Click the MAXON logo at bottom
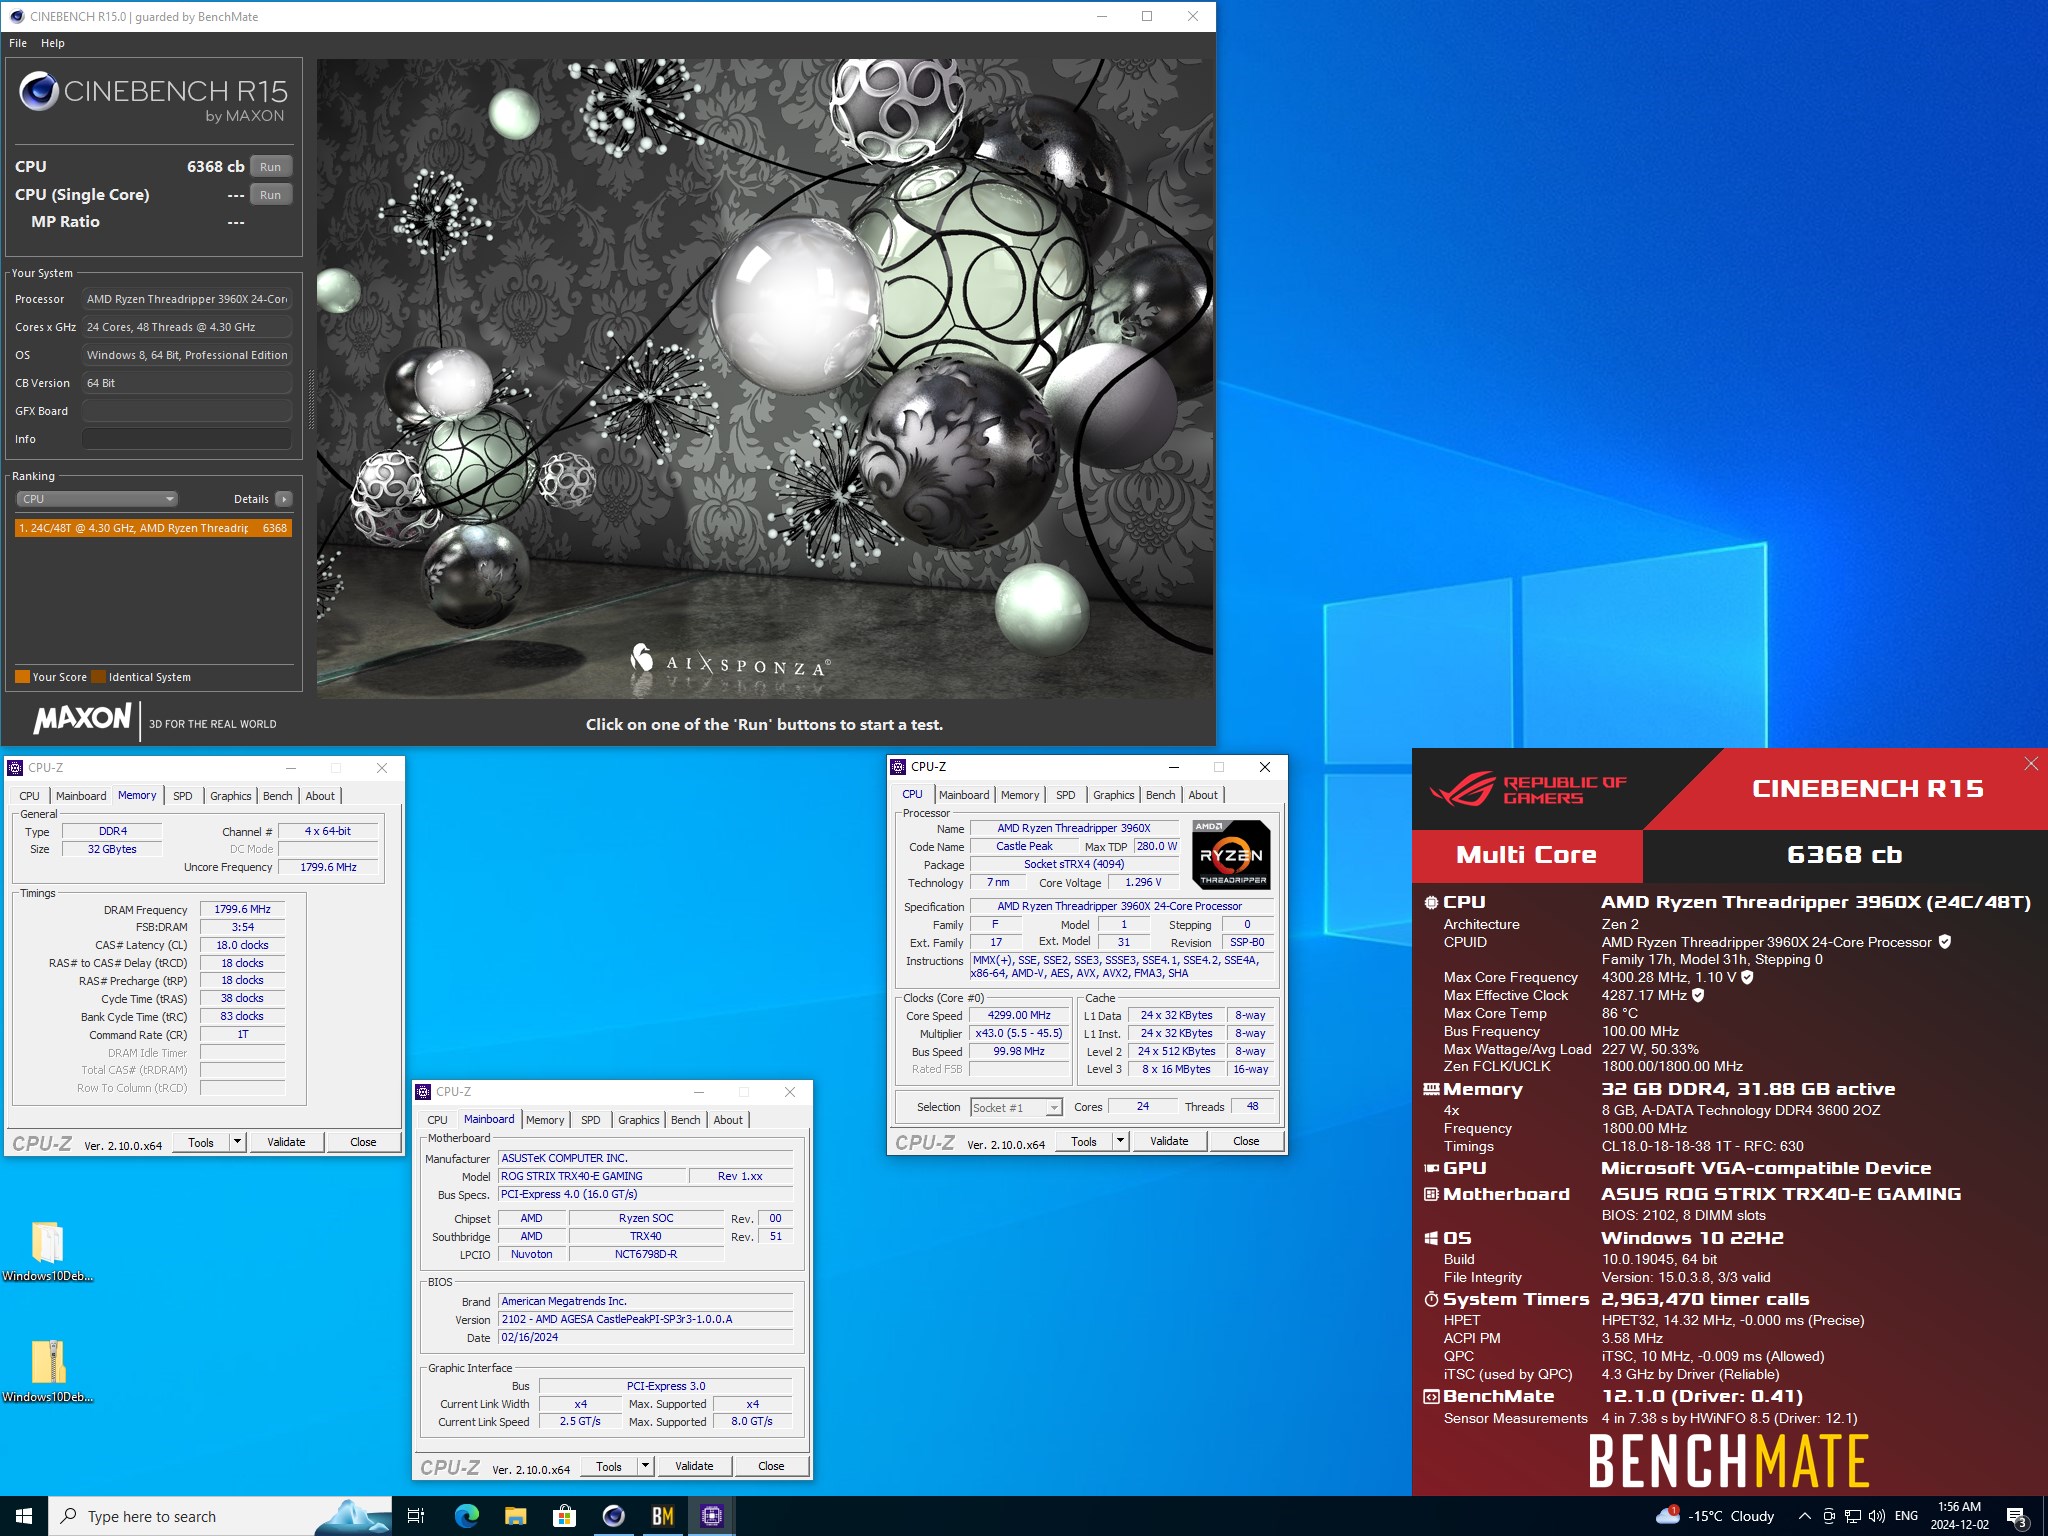Image resolution: width=2048 pixels, height=1536 pixels. 82,718
